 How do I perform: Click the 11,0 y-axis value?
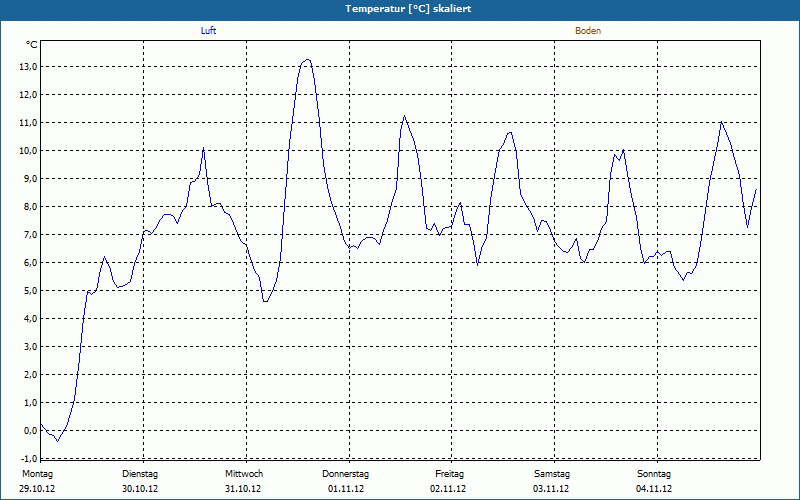pos(28,123)
